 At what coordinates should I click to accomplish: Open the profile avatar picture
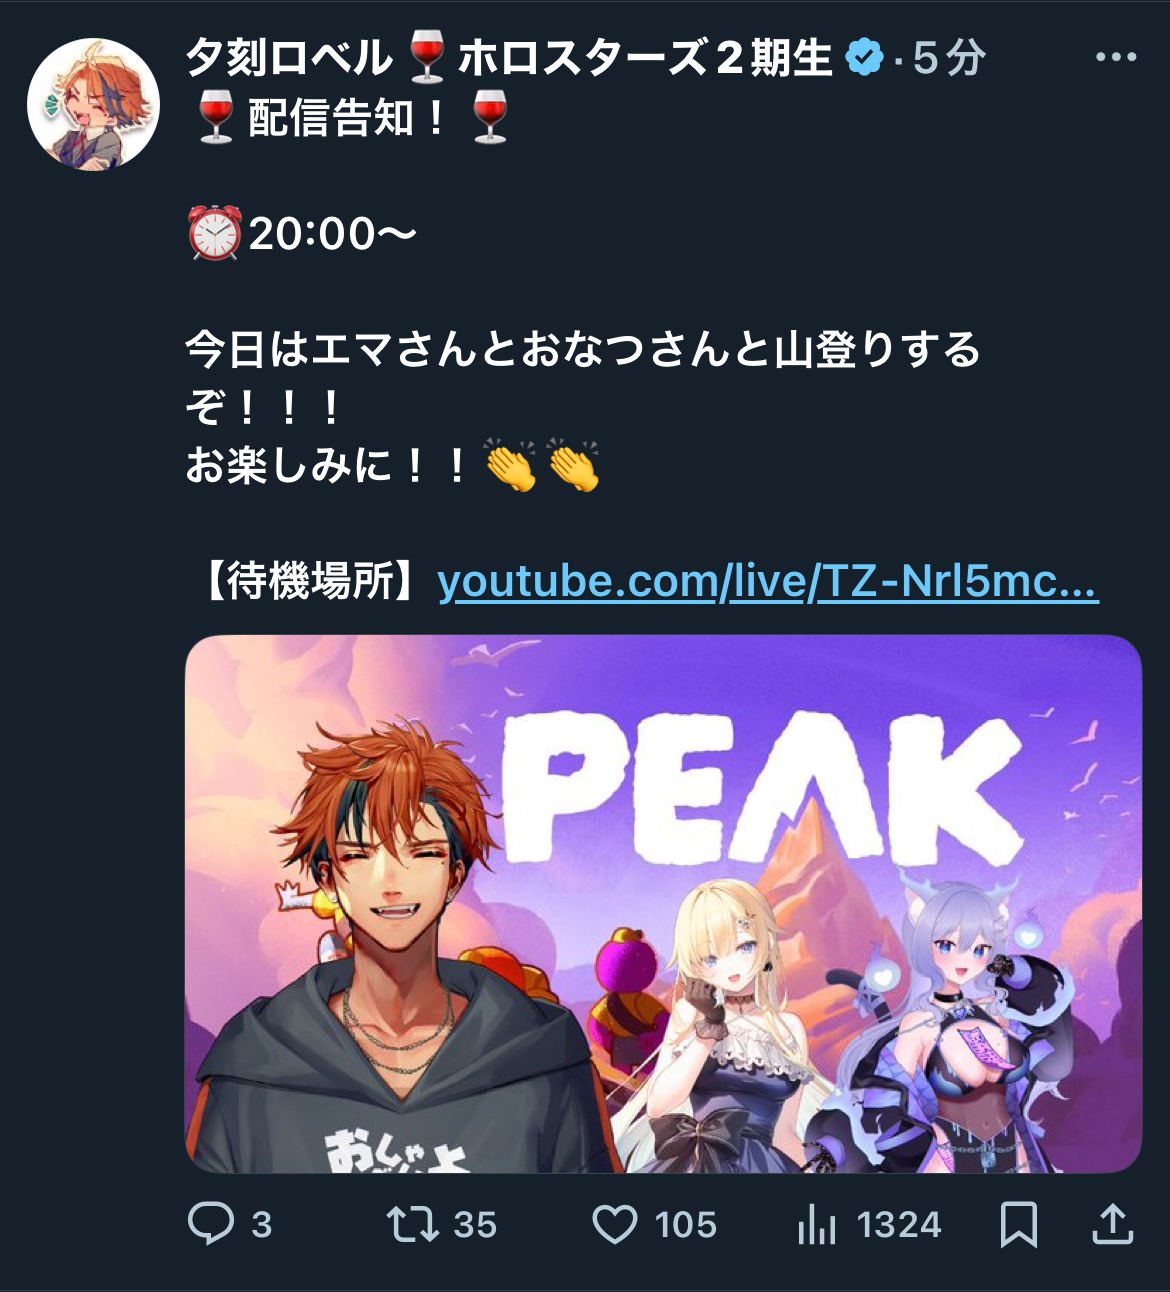tap(93, 104)
